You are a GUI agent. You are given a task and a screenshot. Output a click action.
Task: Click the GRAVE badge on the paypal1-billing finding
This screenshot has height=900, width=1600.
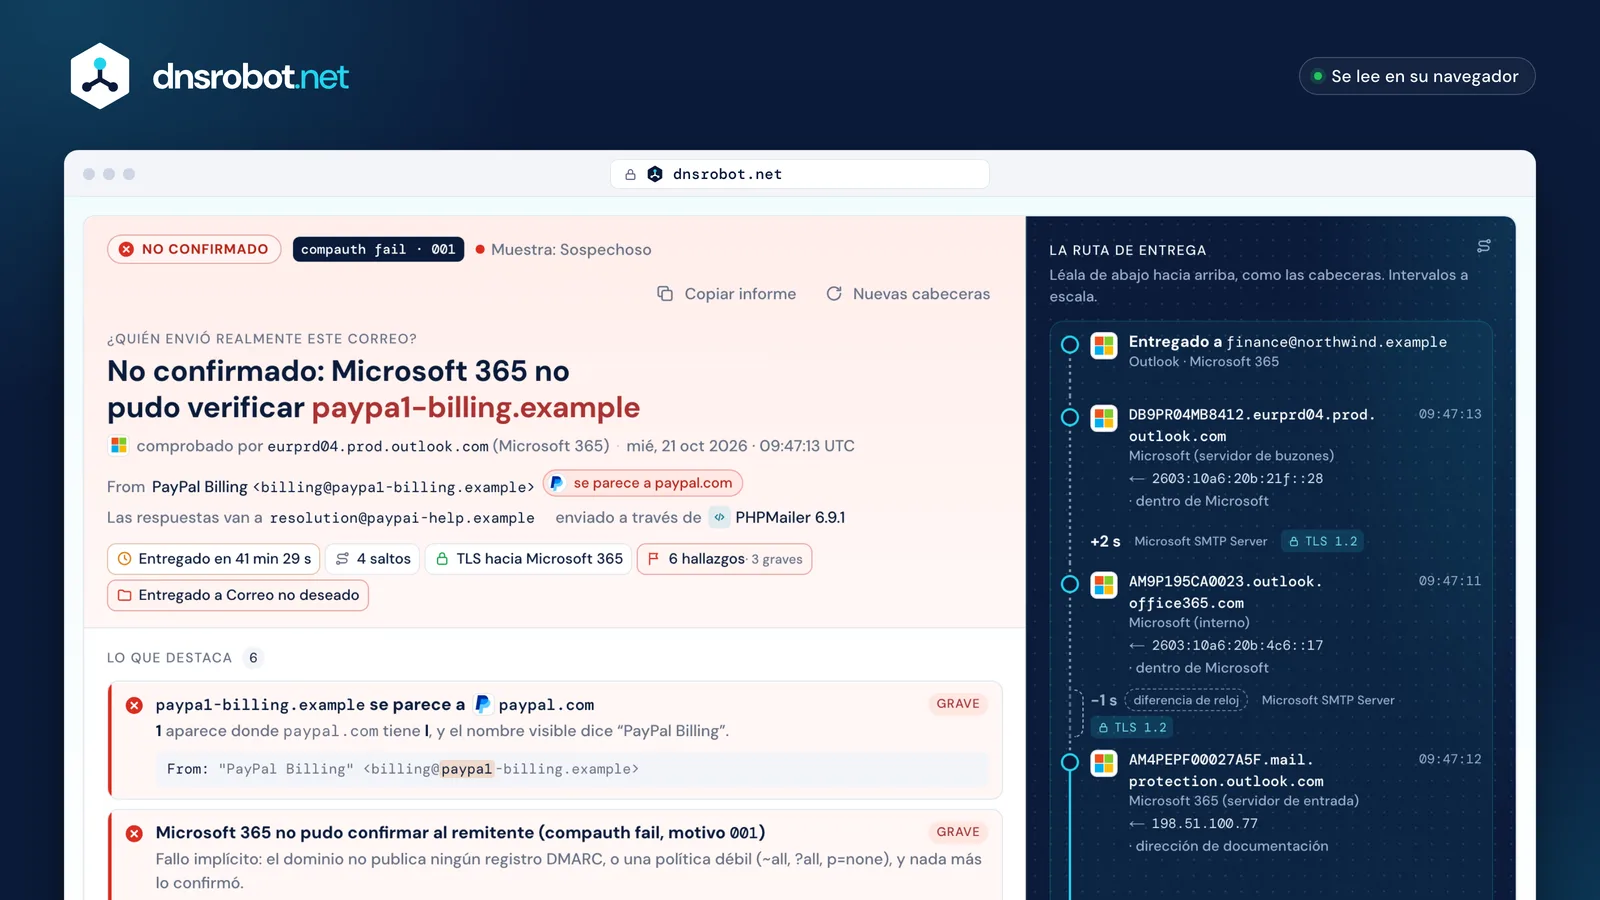click(958, 704)
